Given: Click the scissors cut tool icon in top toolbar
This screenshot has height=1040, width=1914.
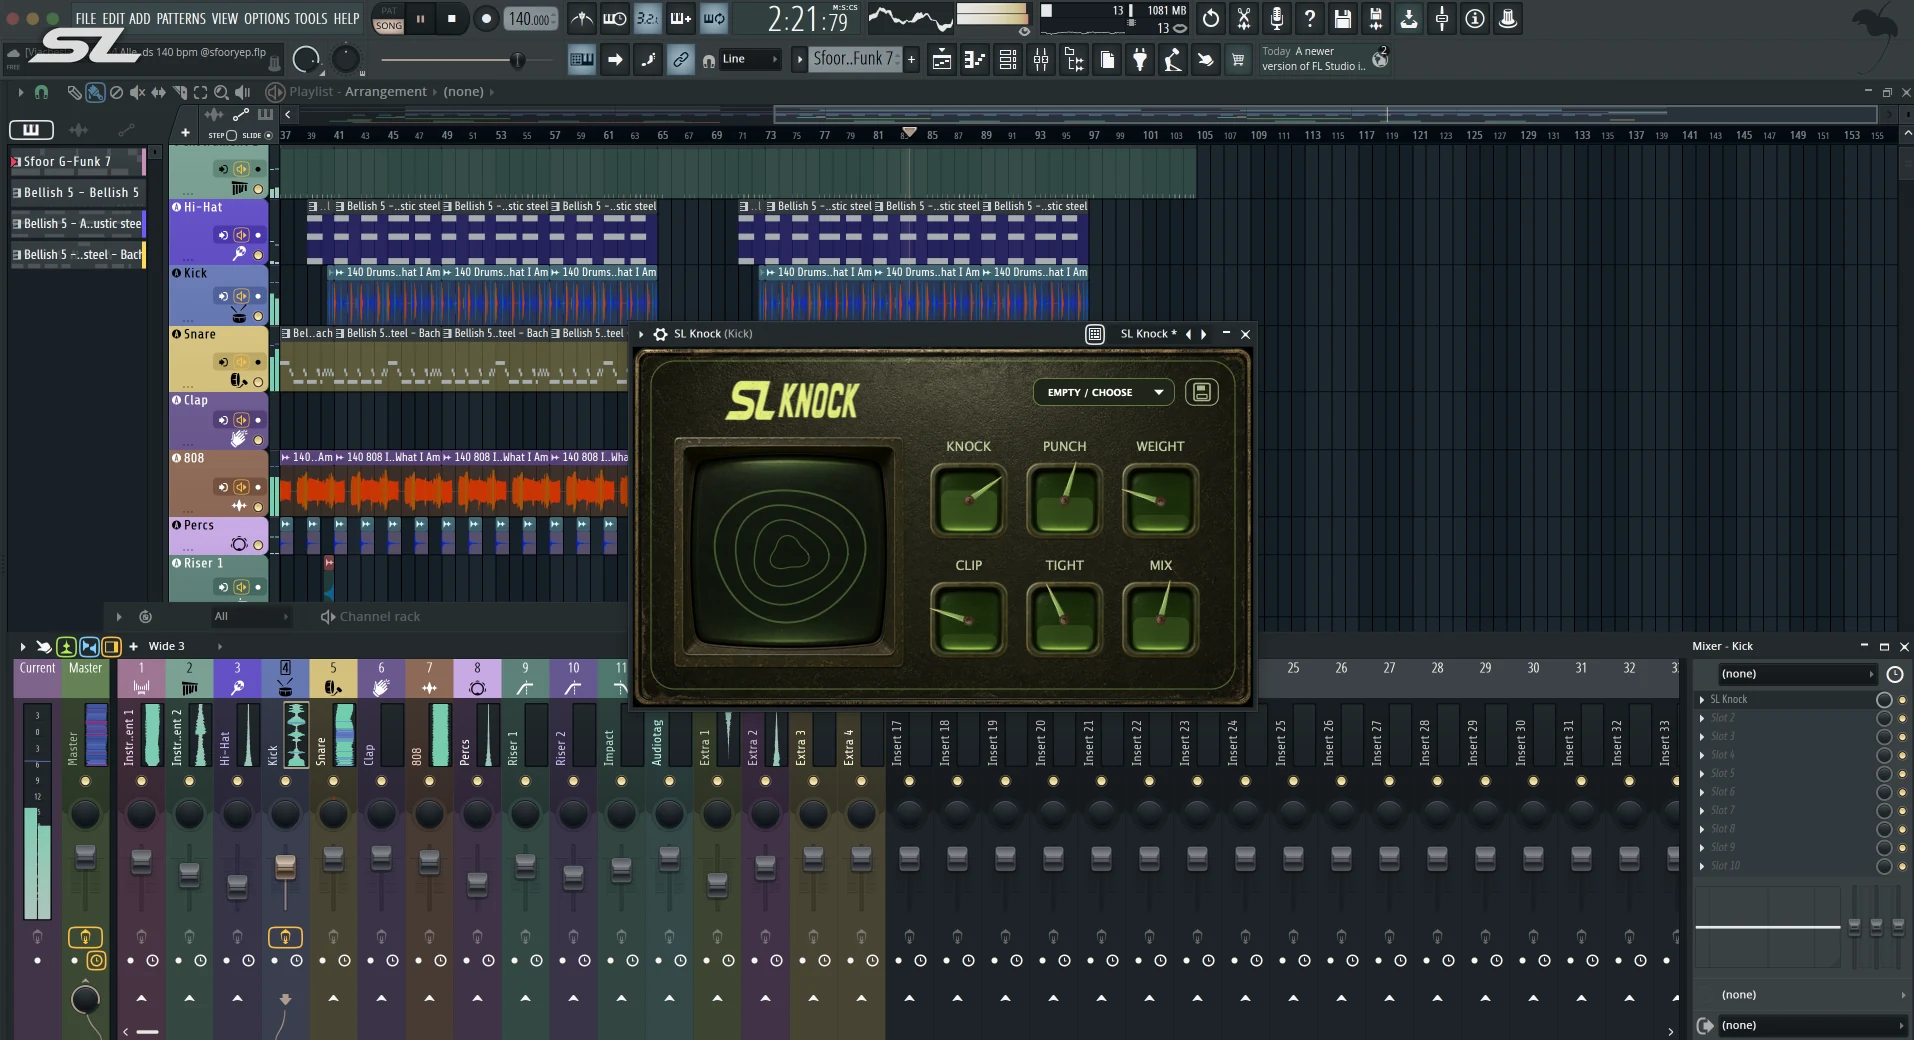Looking at the screenshot, I should click(1244, 18).
